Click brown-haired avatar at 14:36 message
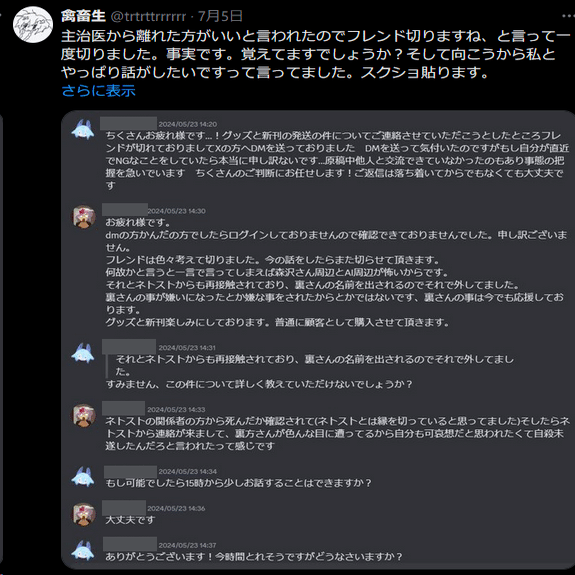 point(83,514)
